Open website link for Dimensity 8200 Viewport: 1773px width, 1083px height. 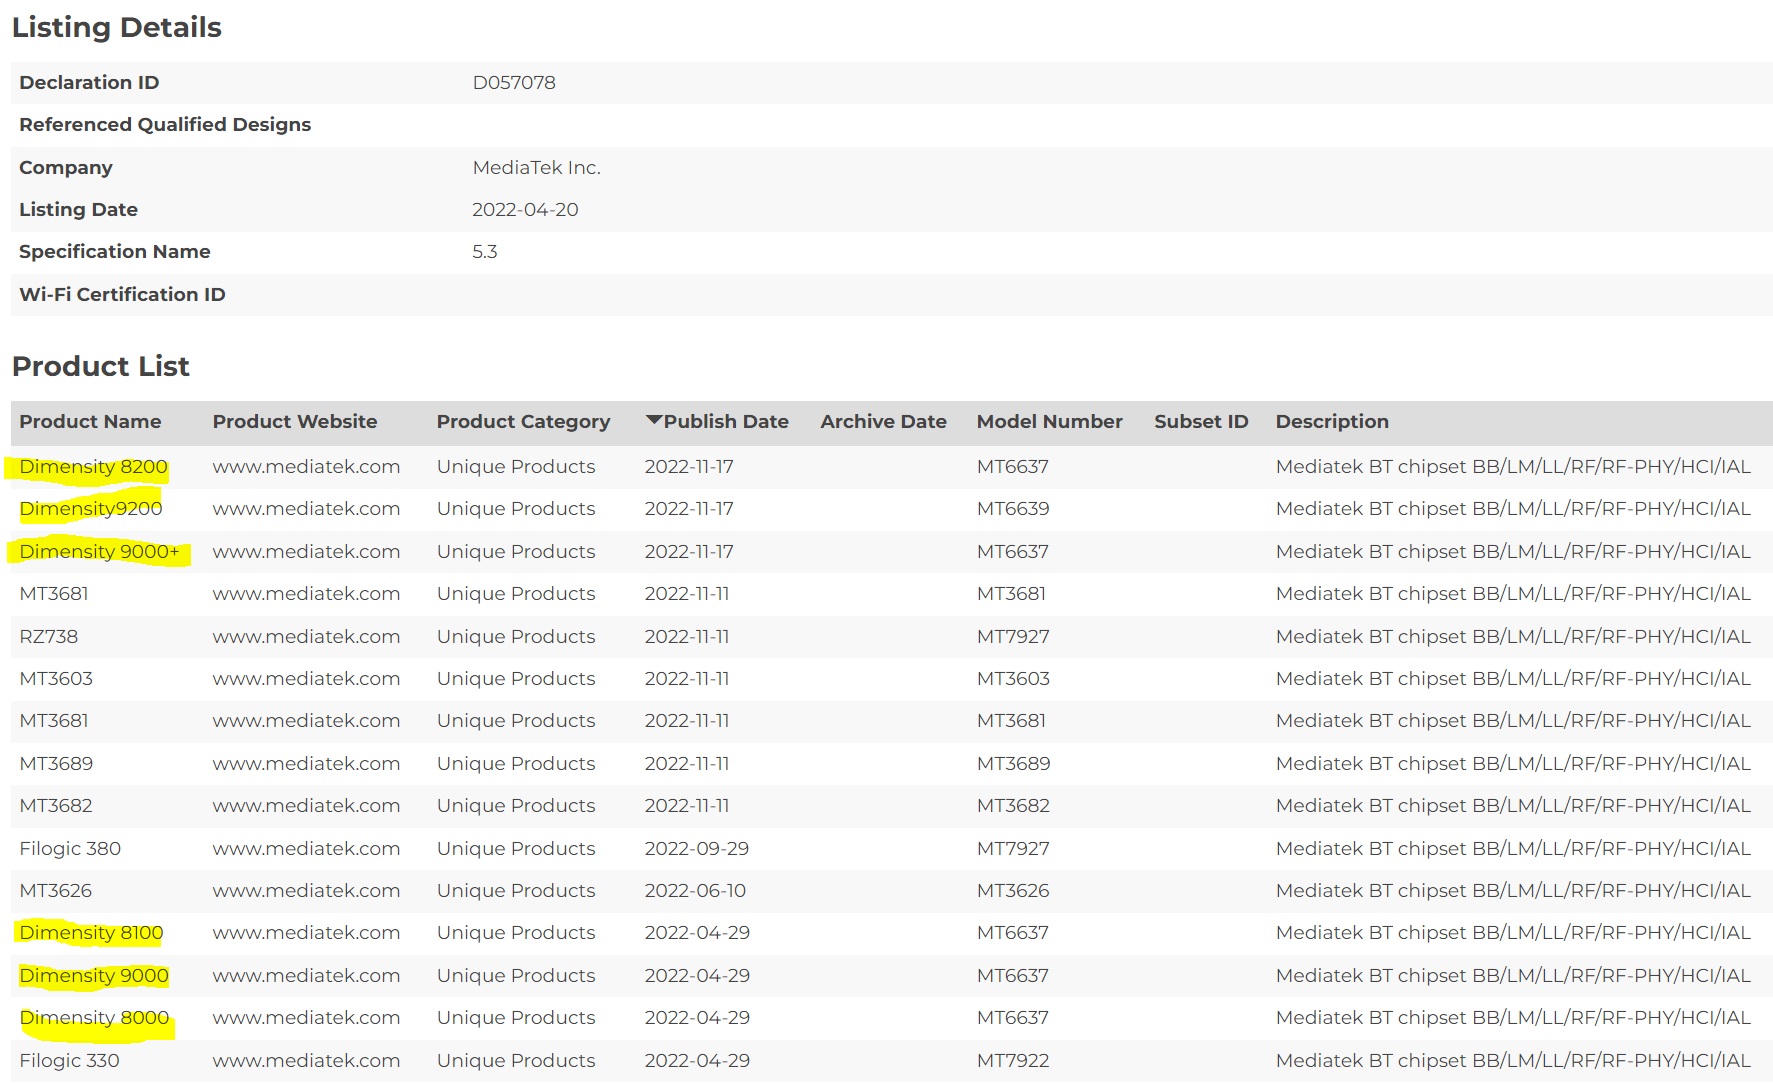pos(306,467)
